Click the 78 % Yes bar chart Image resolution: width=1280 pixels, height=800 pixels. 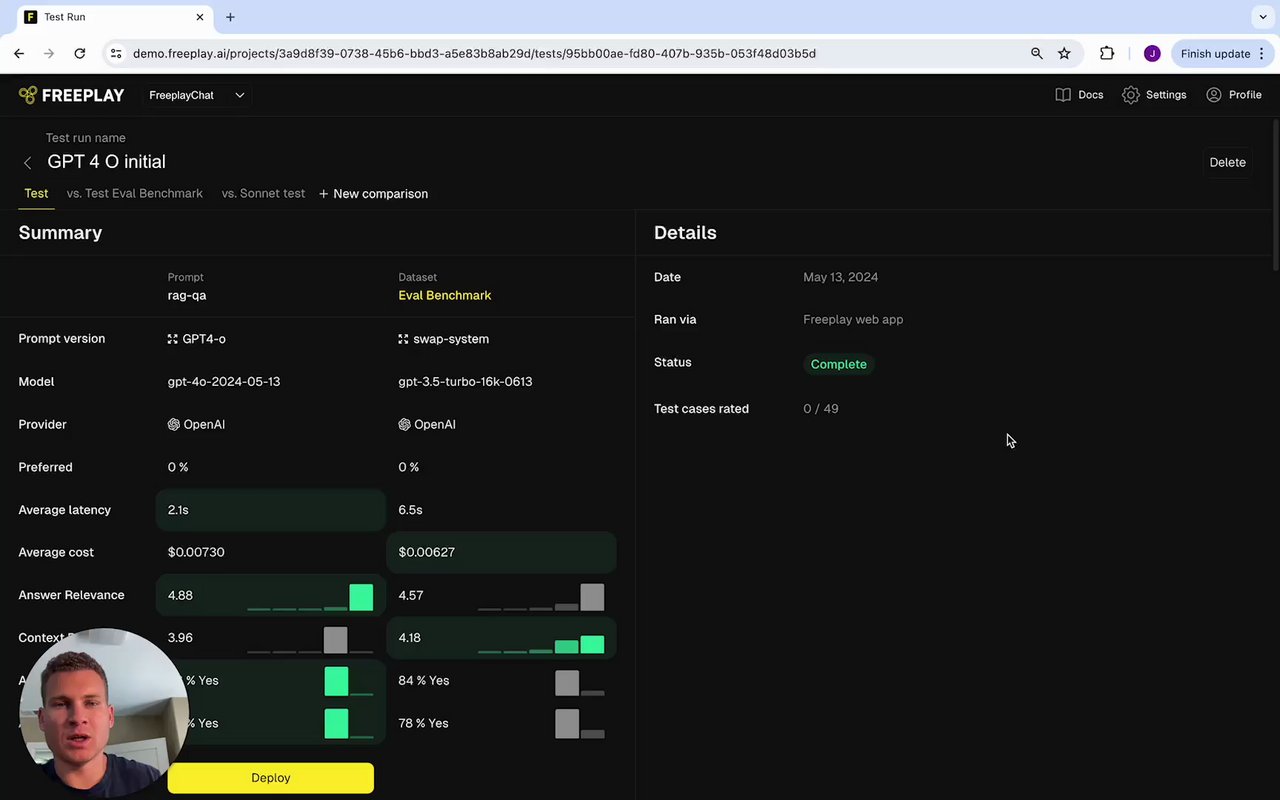coord(580,725)
